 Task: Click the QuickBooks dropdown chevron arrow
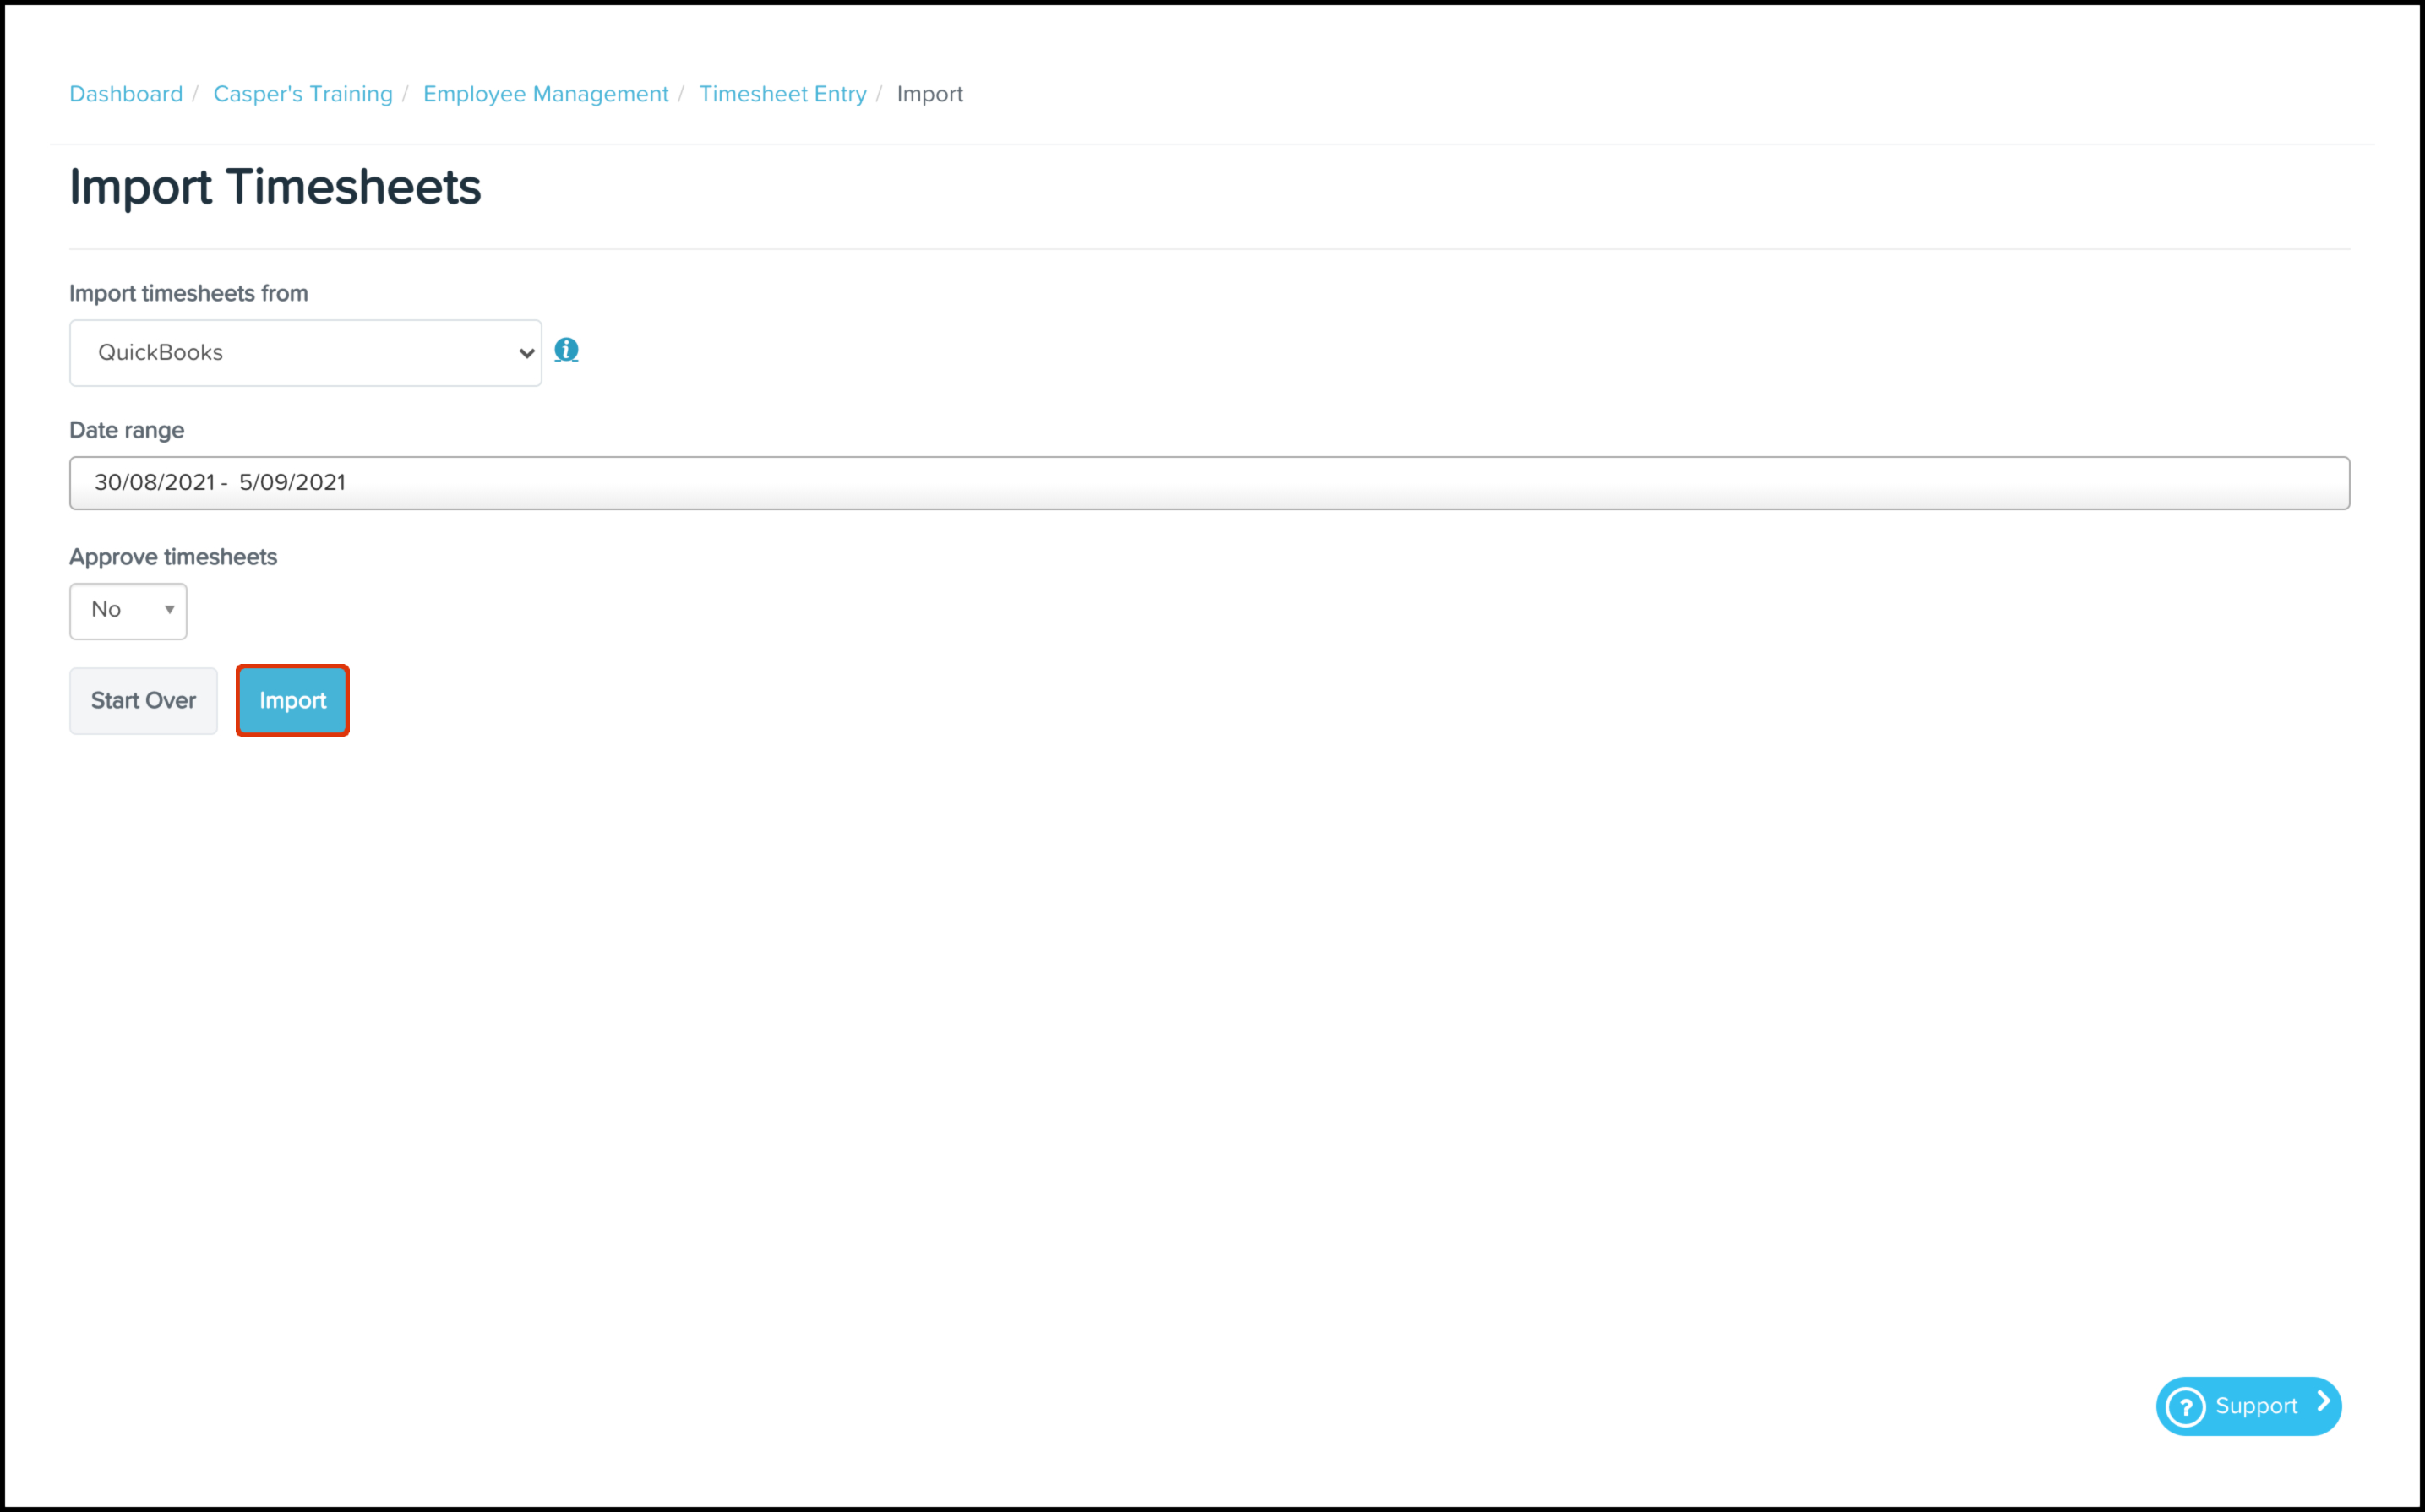pos(526,353)
